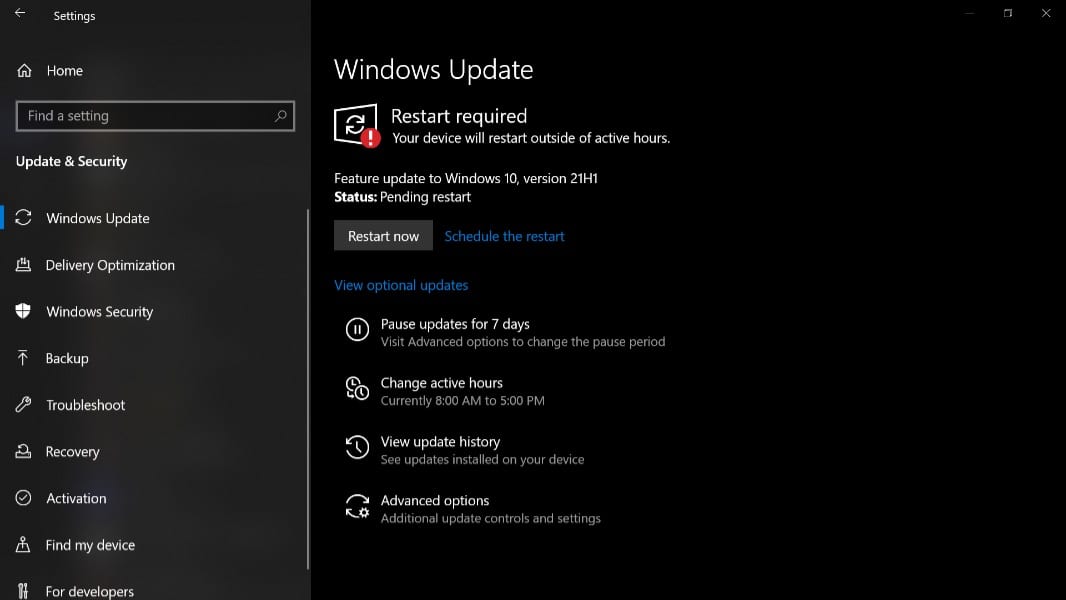Click the 'Windows Update' page title

(434, 70)
